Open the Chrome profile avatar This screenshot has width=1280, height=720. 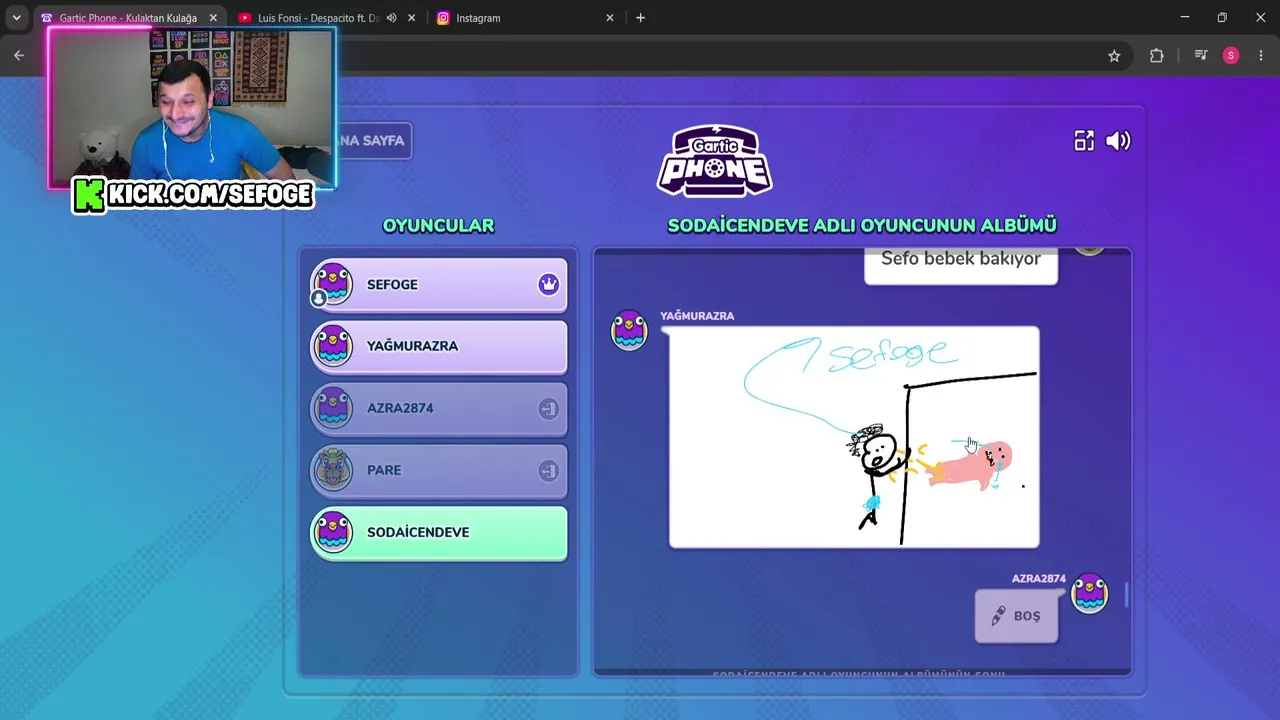point(1231,56)
